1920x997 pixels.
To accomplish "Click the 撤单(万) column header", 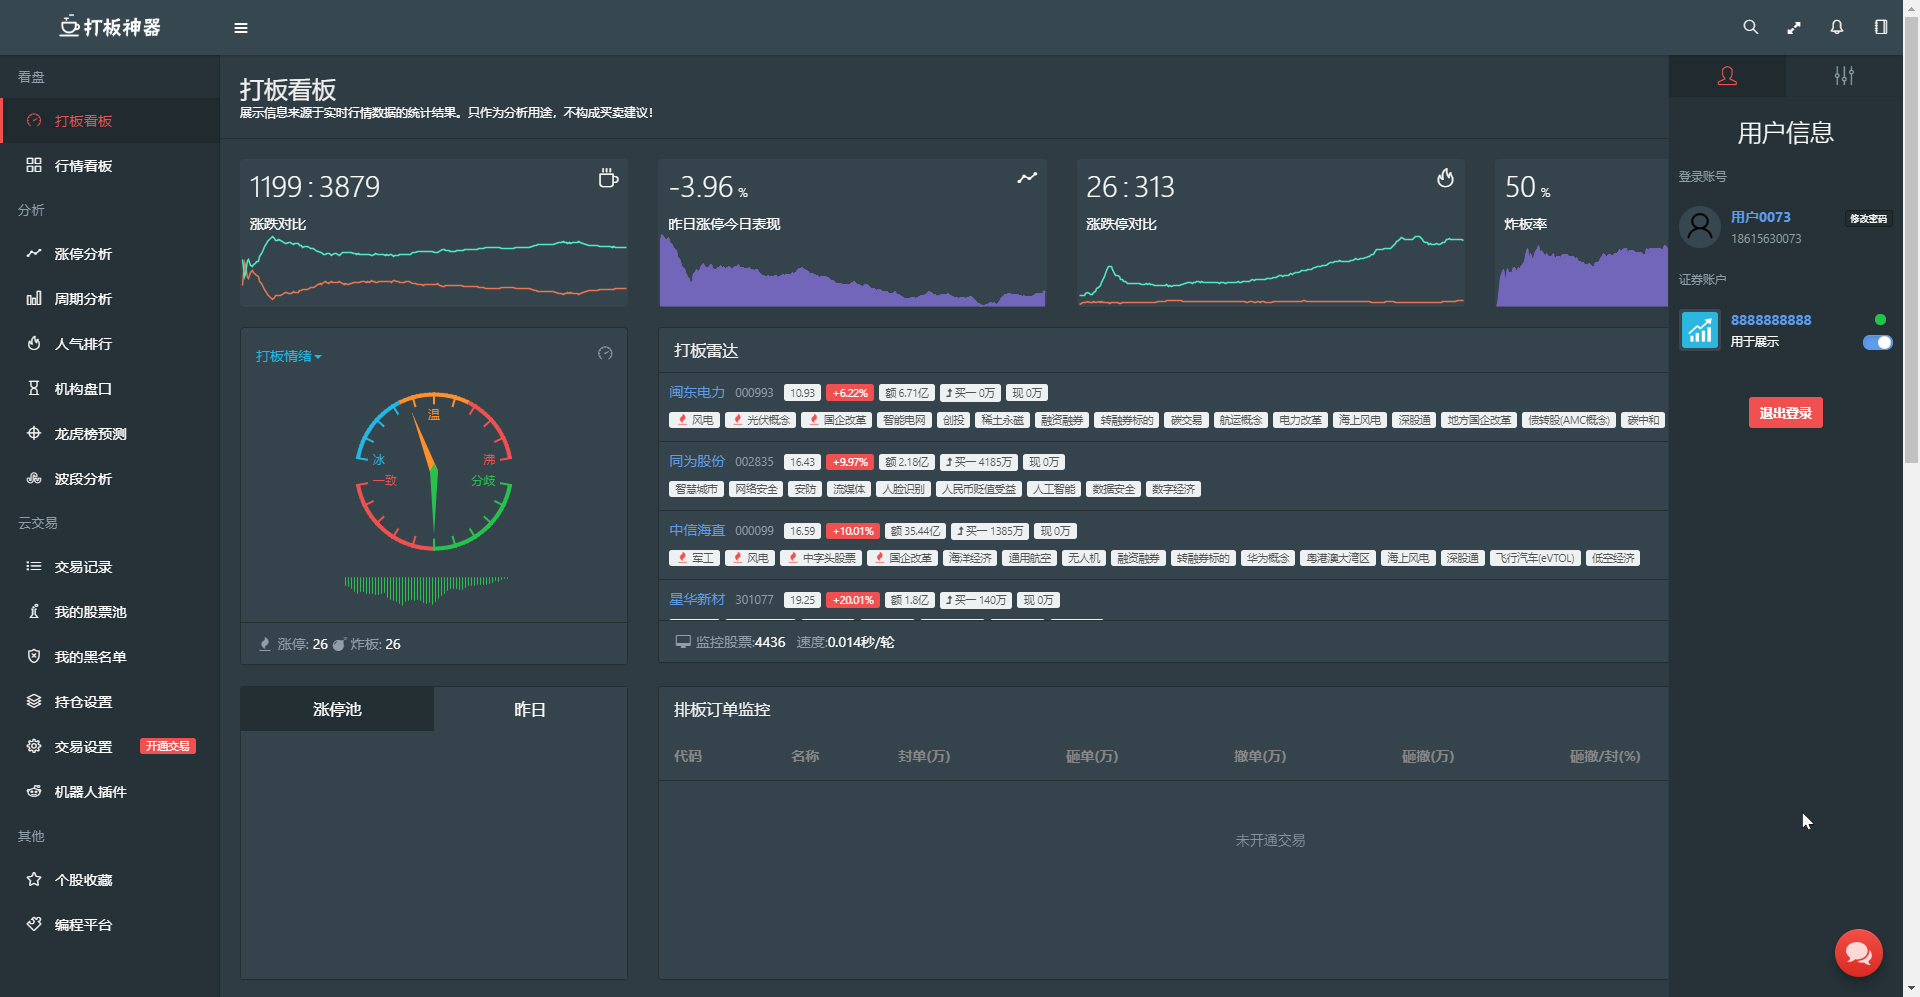I will click(x=1260, y=756).
